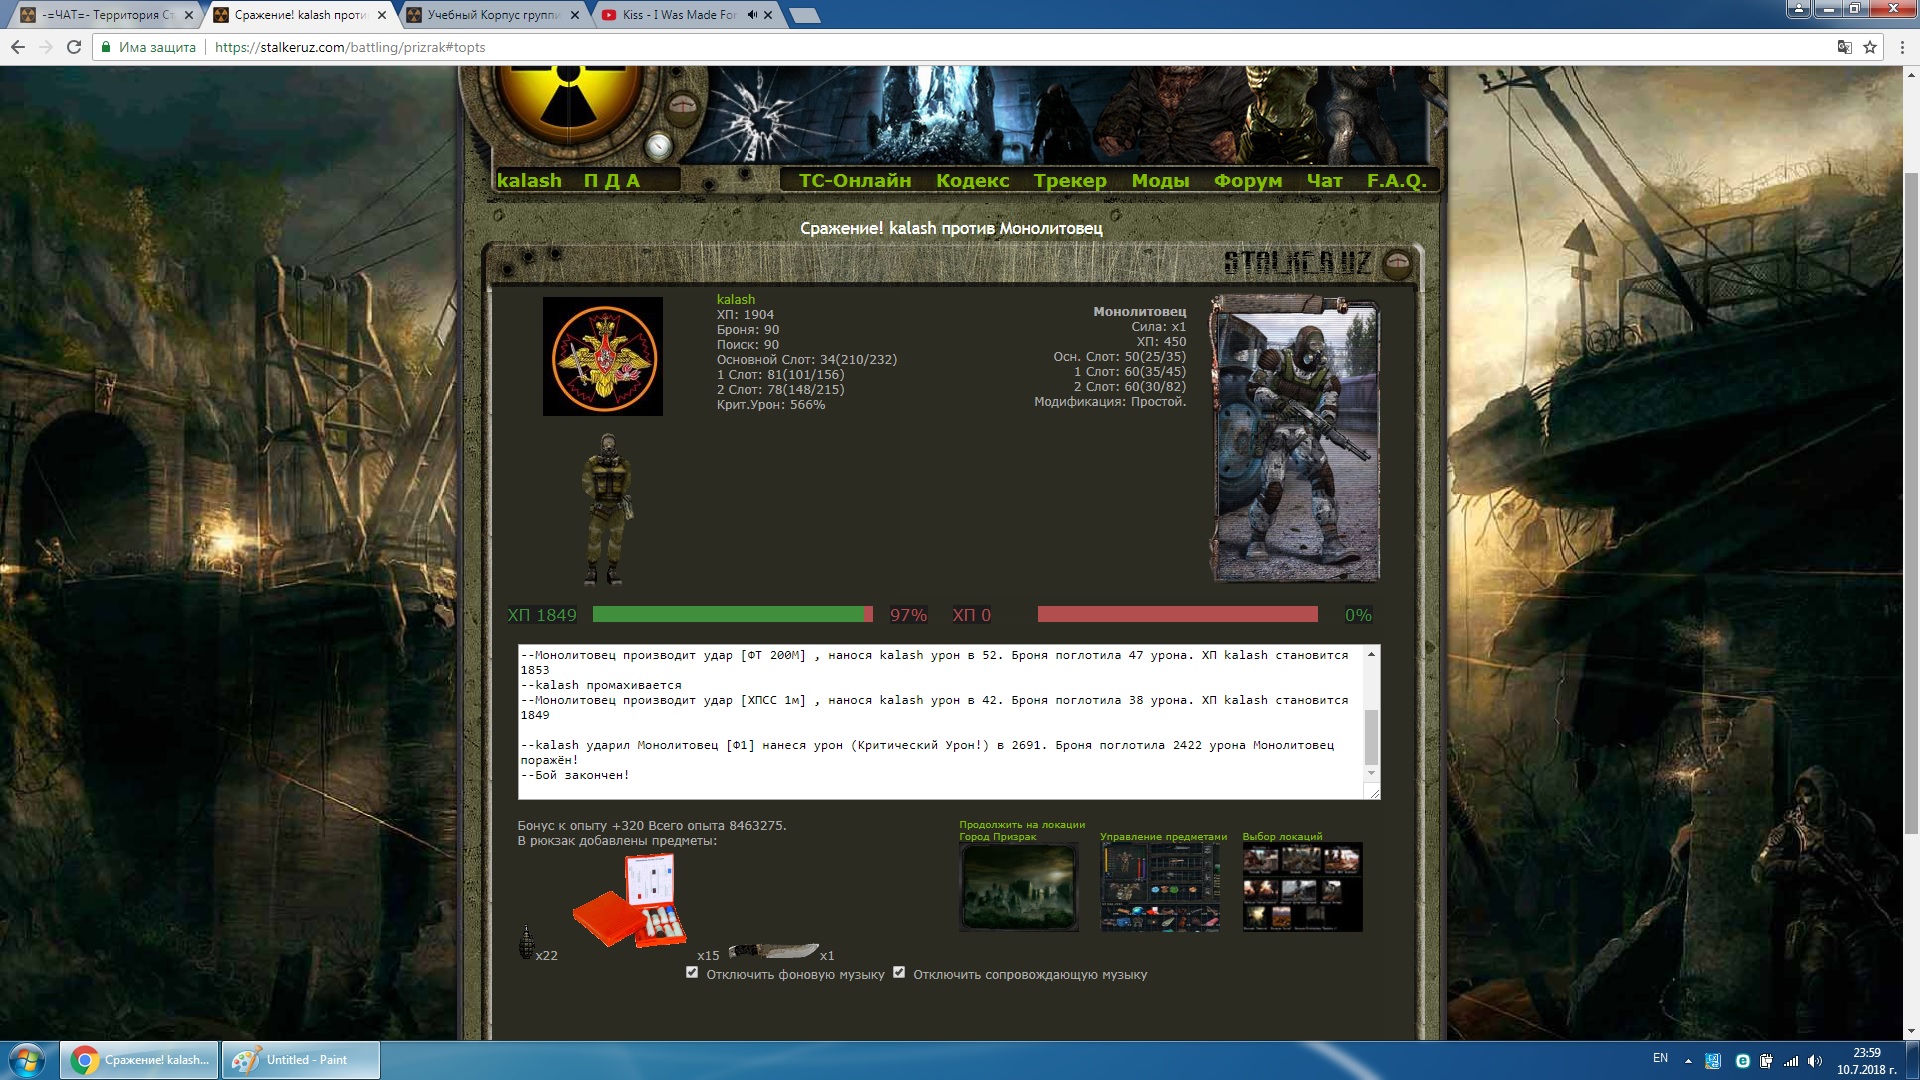Open the ПДА link
Screen dimensions: 1920x1080
click(611, 181)
